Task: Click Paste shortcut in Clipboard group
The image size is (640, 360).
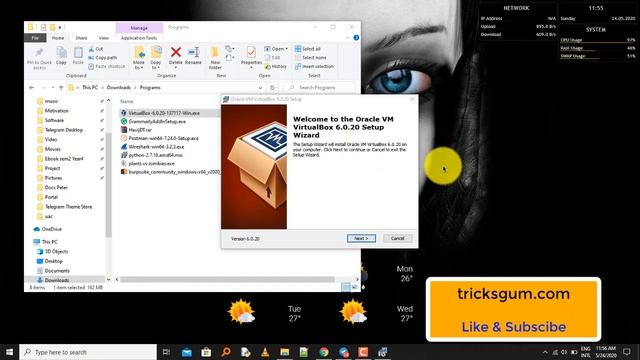Action: pos(107,66)
